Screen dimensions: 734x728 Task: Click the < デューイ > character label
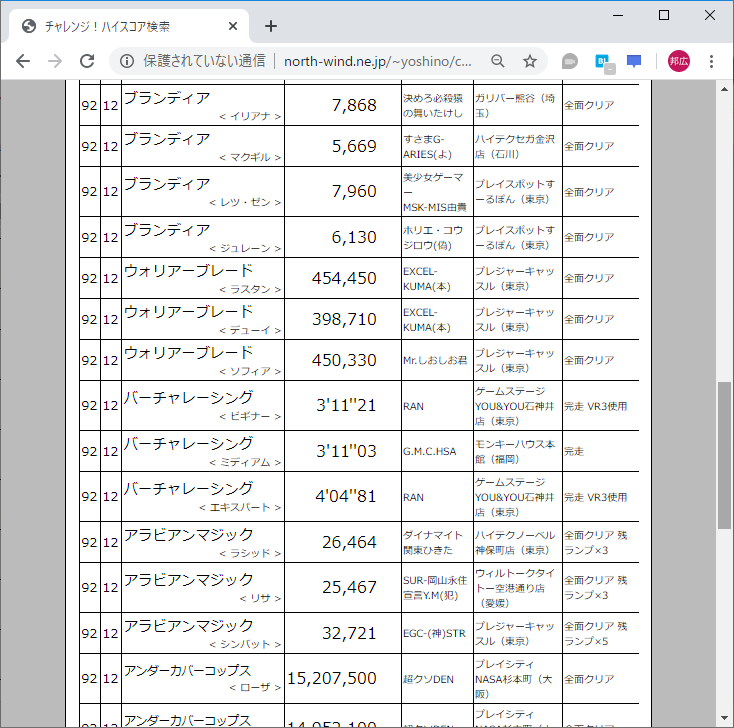click(250, 330)
